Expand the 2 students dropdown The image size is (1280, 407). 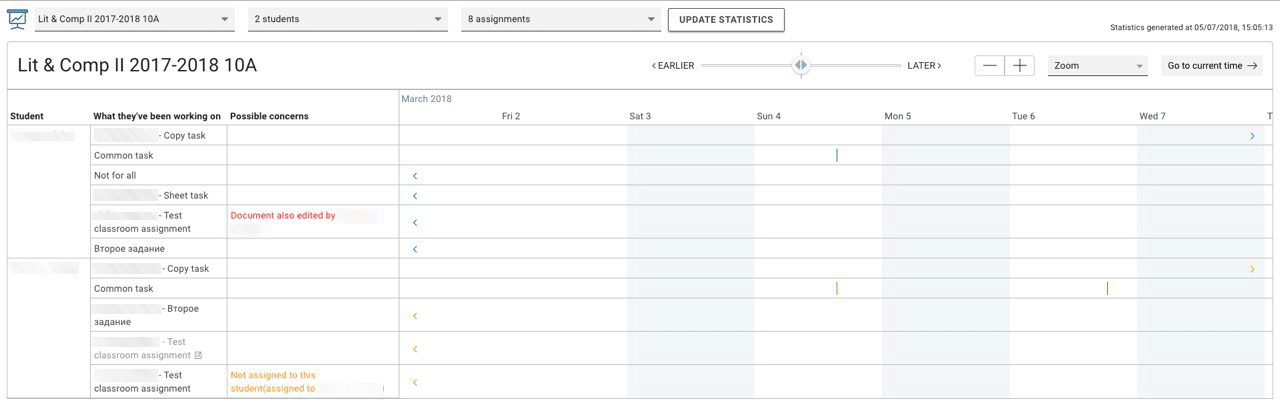(348, 19)
